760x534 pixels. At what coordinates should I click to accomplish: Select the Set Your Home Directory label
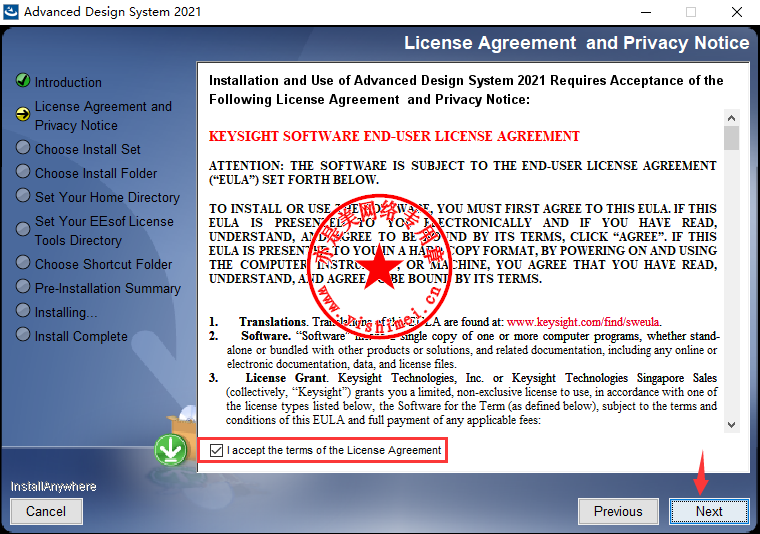click(107, 197)
